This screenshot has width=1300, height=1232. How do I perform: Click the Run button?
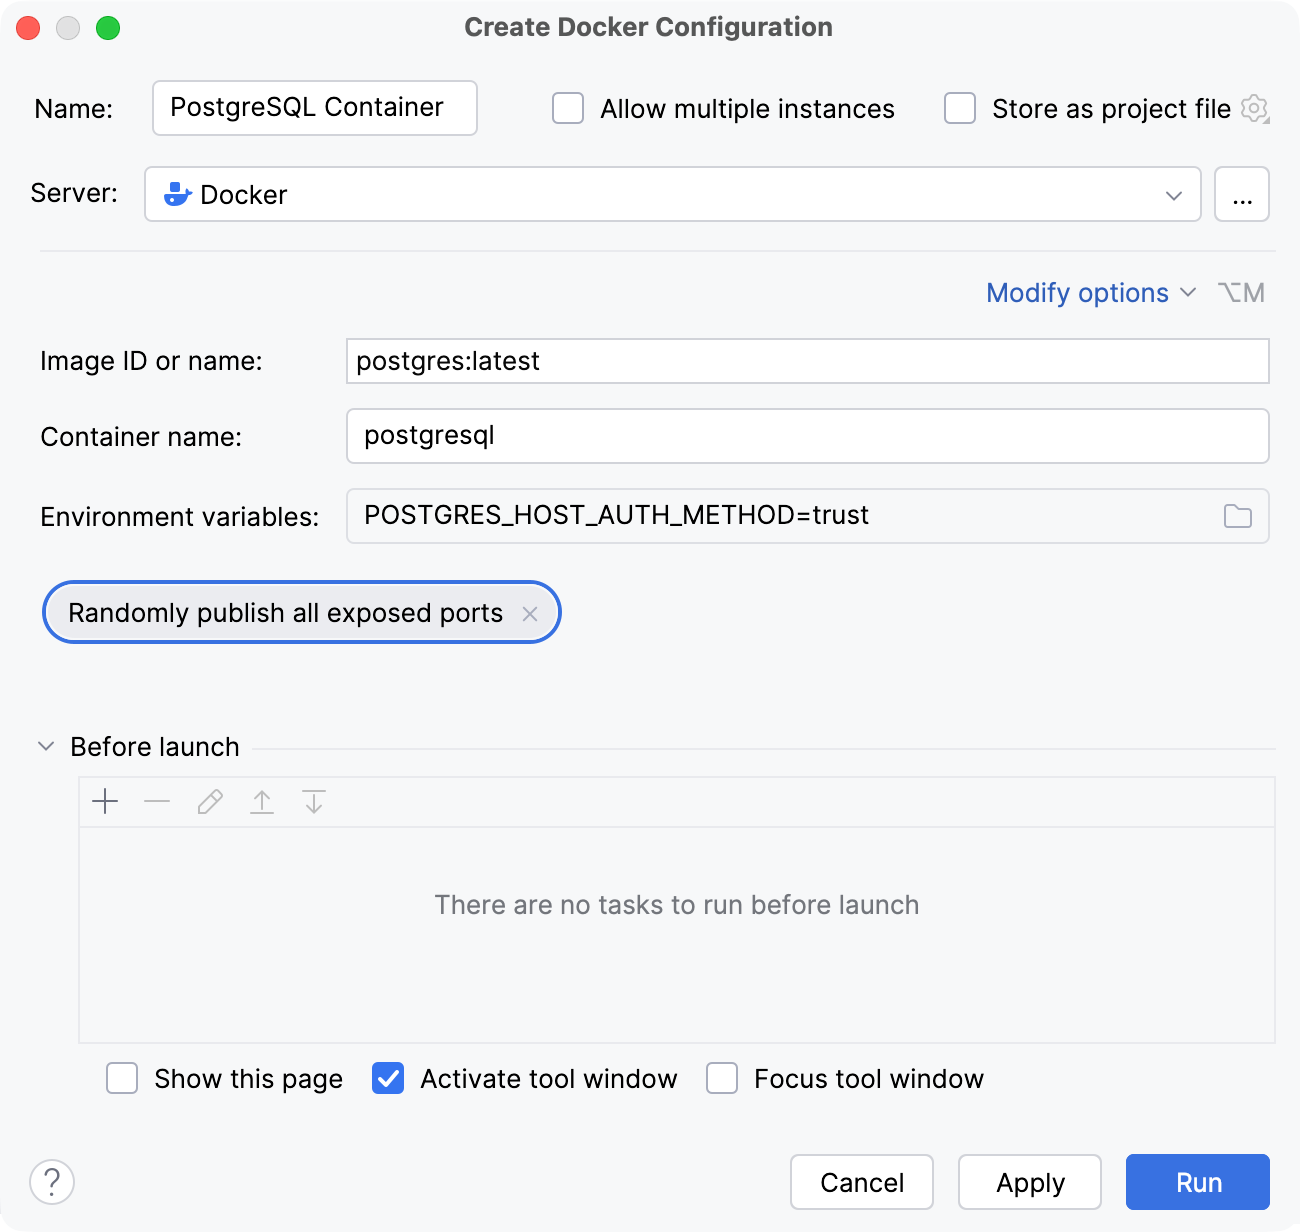coord(1196,1182)
